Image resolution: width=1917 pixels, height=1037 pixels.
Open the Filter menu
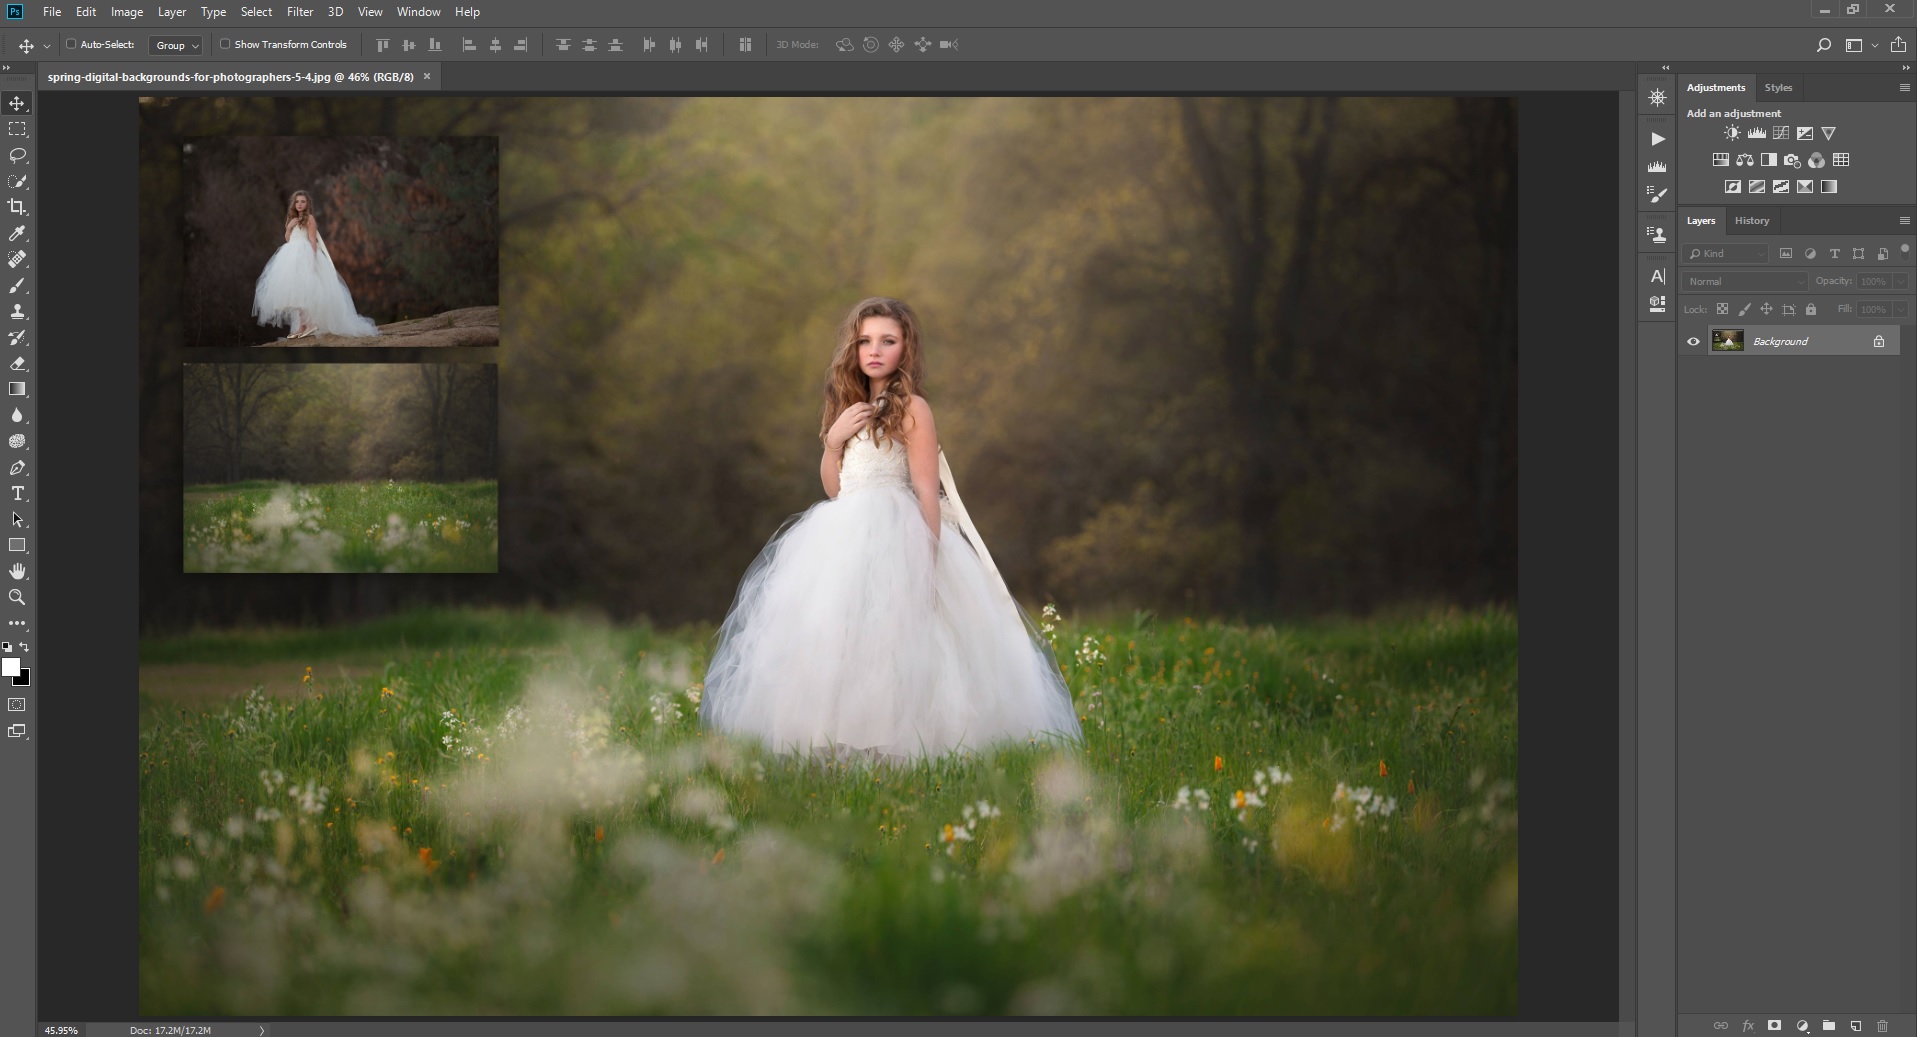tap(300, 12)
